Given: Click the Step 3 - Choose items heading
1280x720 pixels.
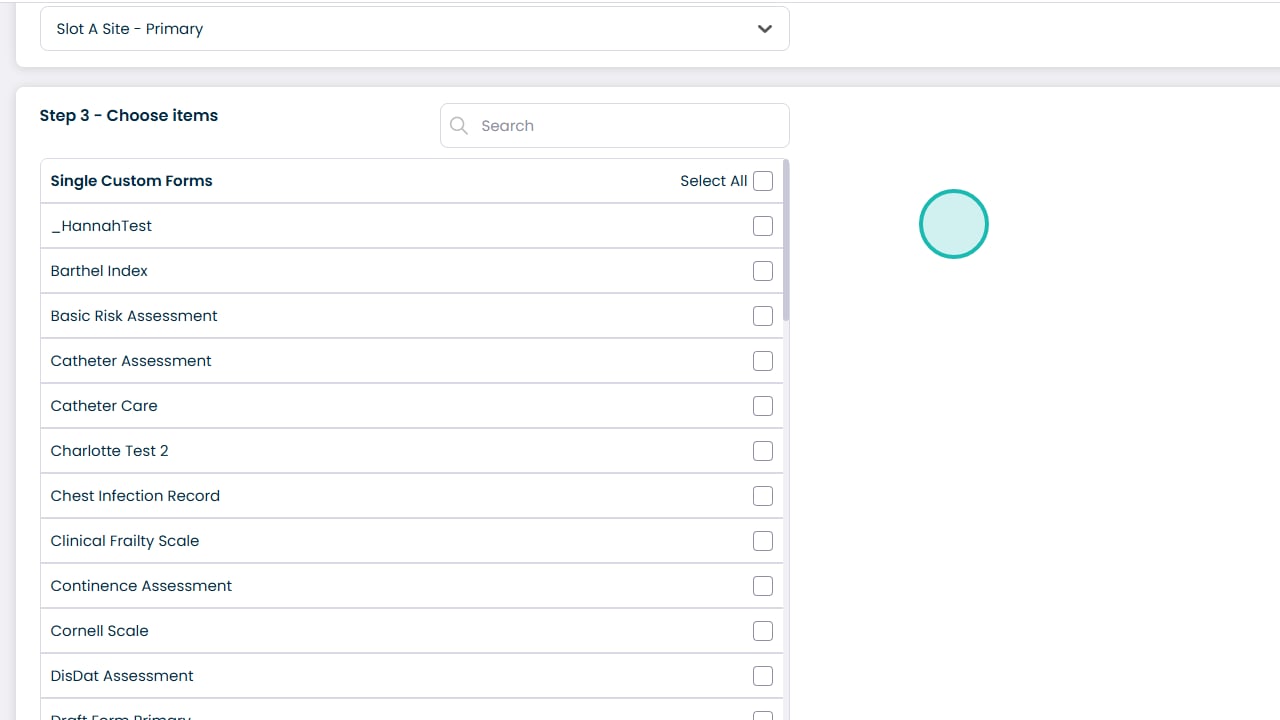Looking at the screenshot, I should pos(129,116).
